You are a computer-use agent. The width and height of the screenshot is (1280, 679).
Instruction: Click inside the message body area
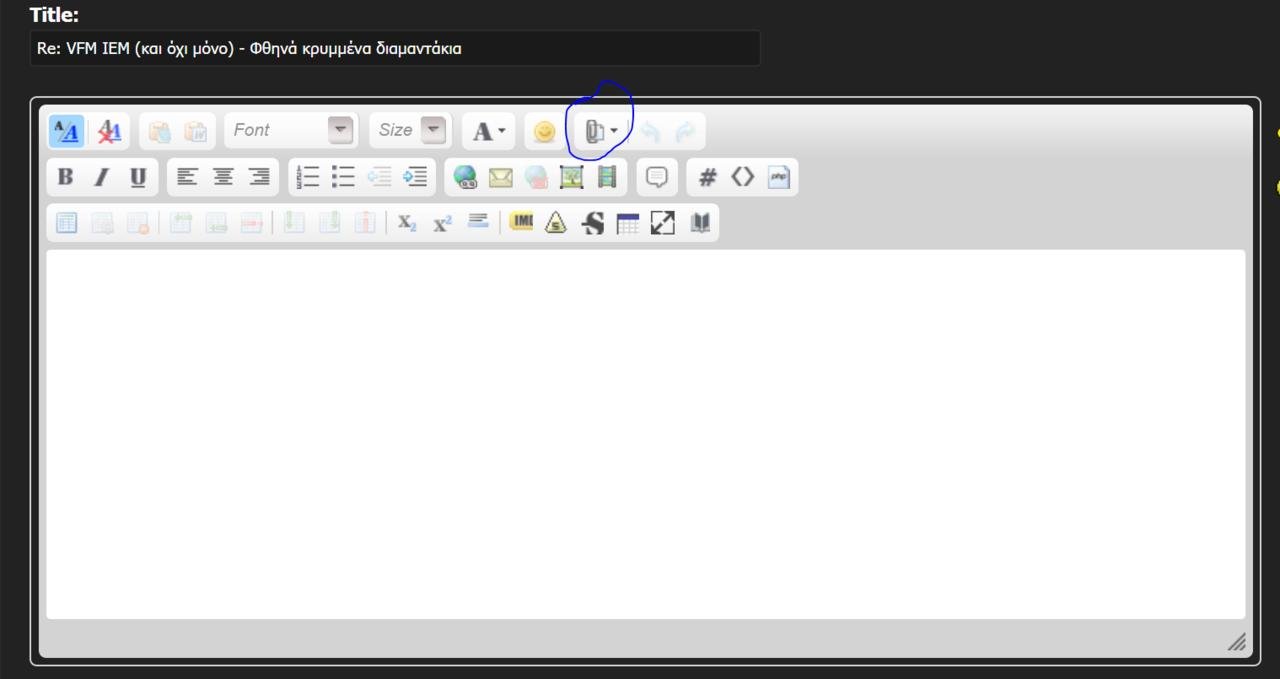click(645, 433)
